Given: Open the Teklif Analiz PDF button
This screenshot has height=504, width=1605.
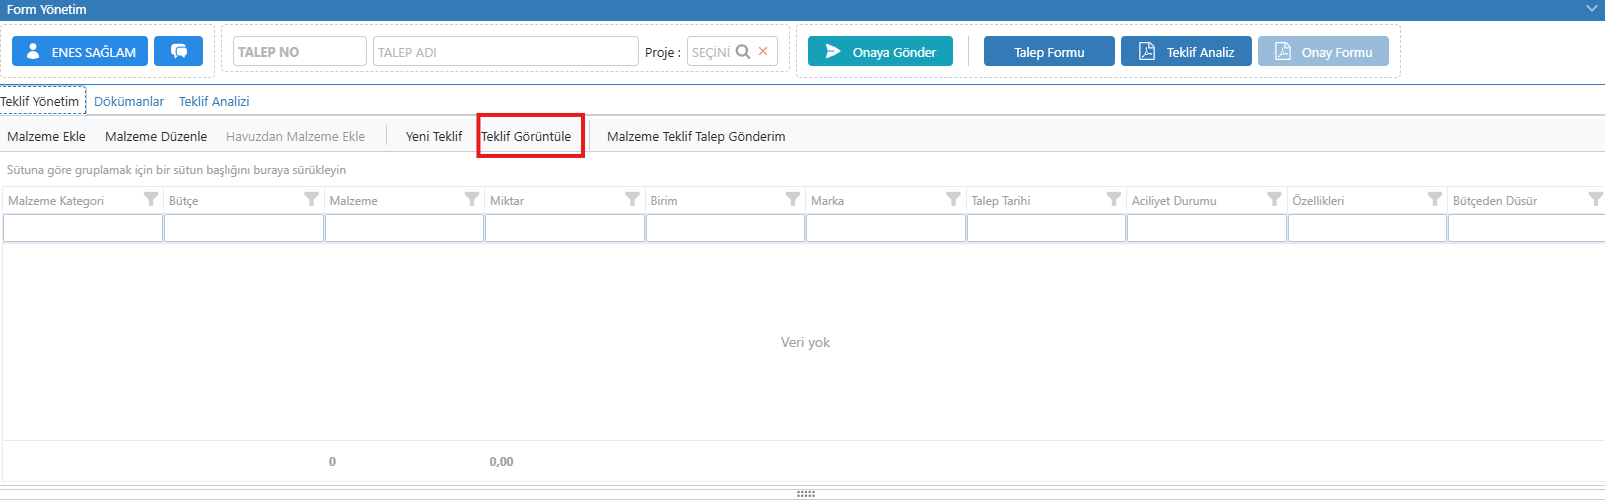Looking at the screenshot, I should [x=1186, y=52].
